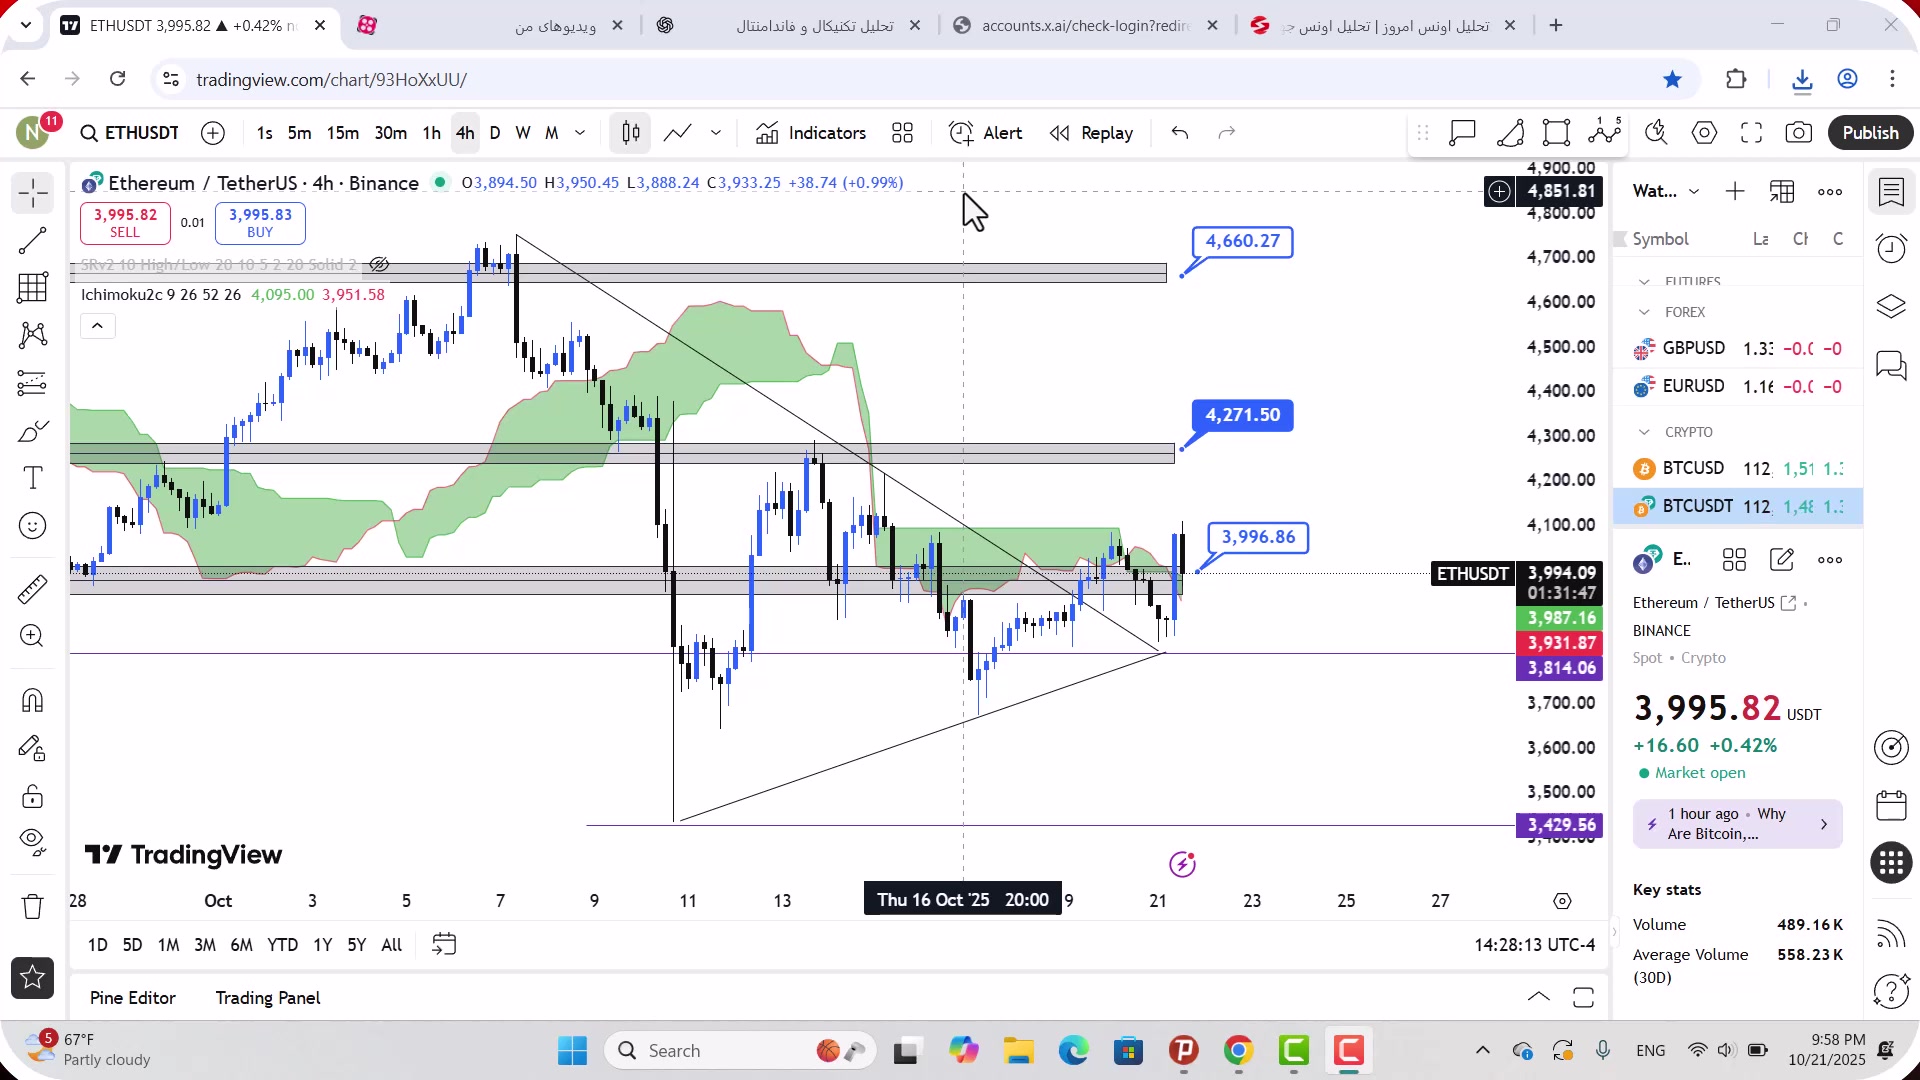The image size is (1920, 1080).
Task: Open the timeframe dropdown arrow
Action: pyautogui.click(x=580, y=133)
